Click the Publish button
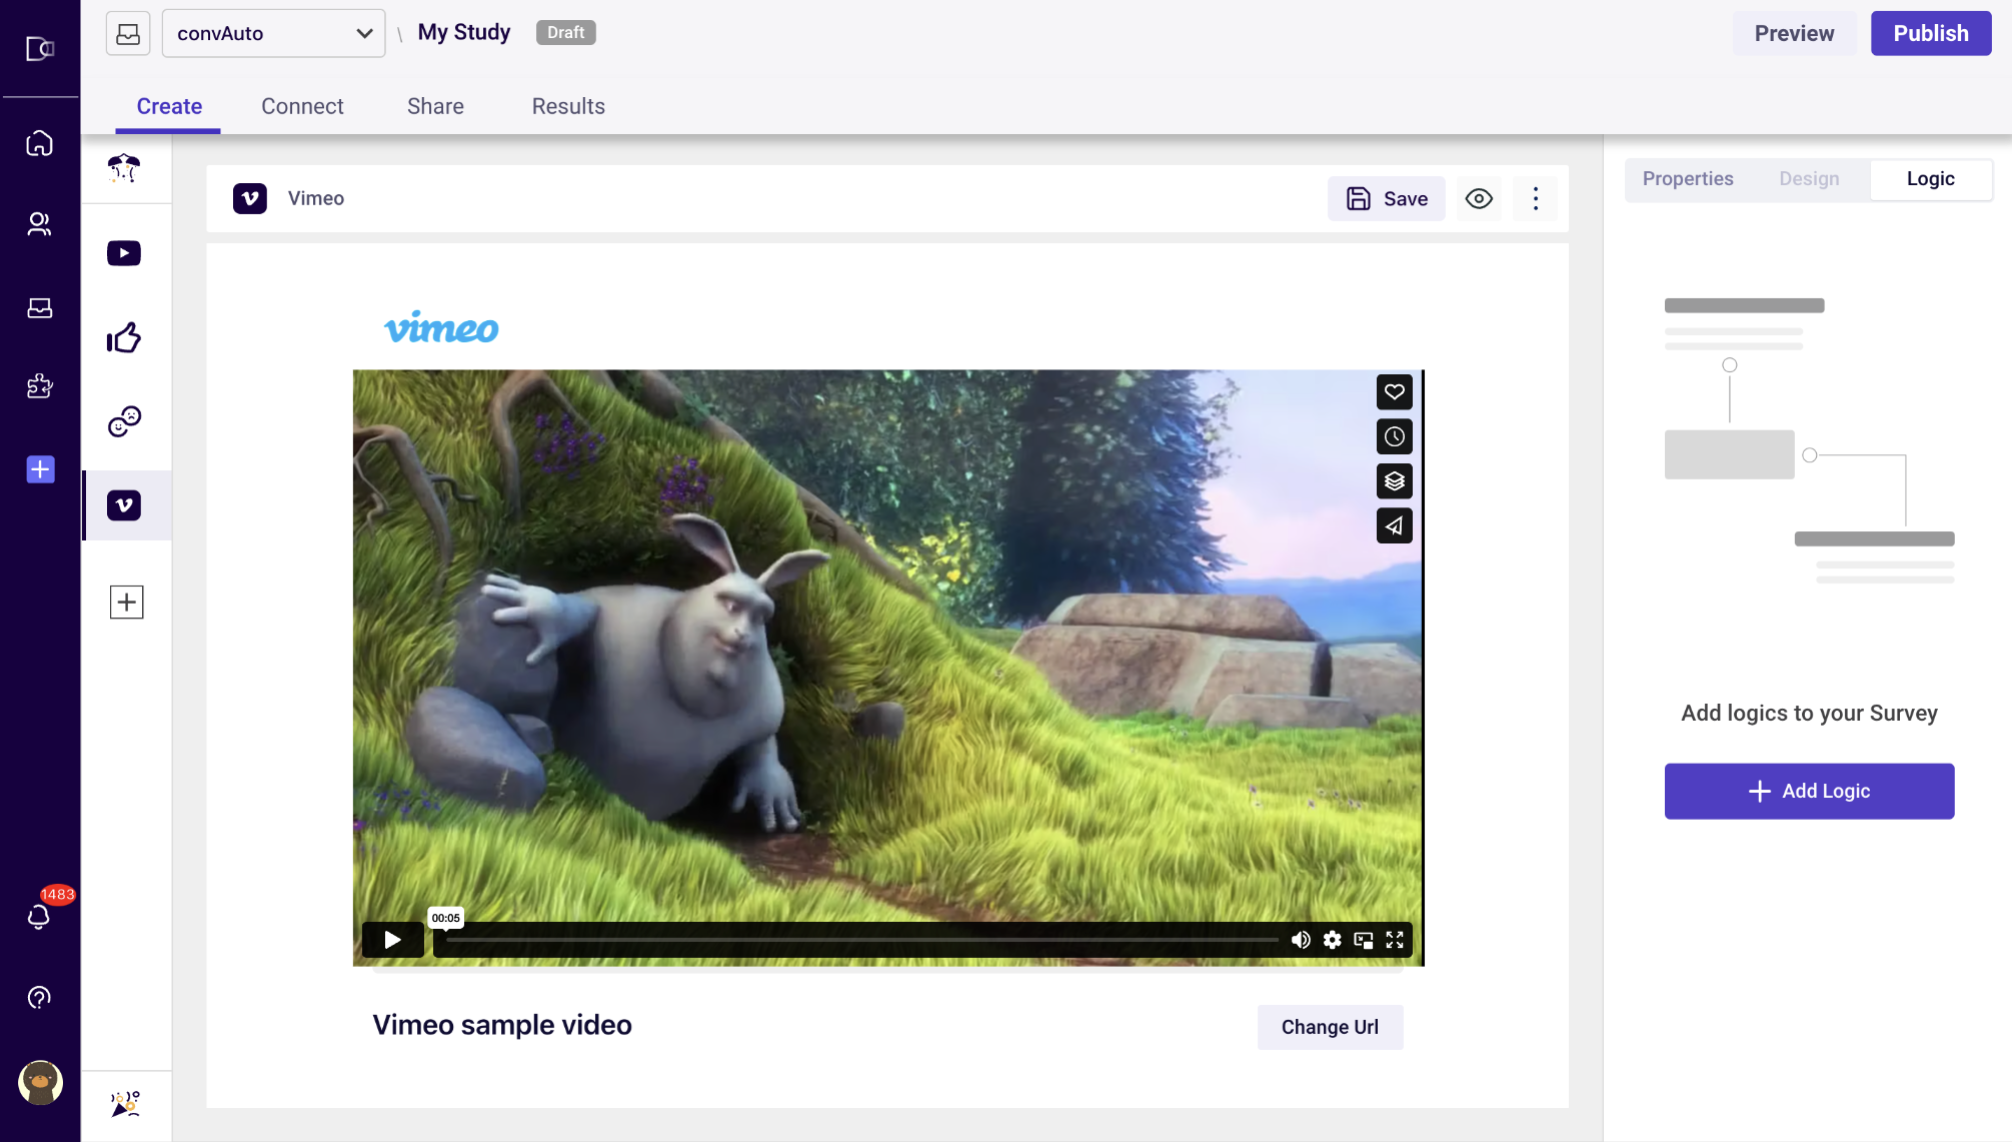2012x1142 pixels. (1930, 33)
